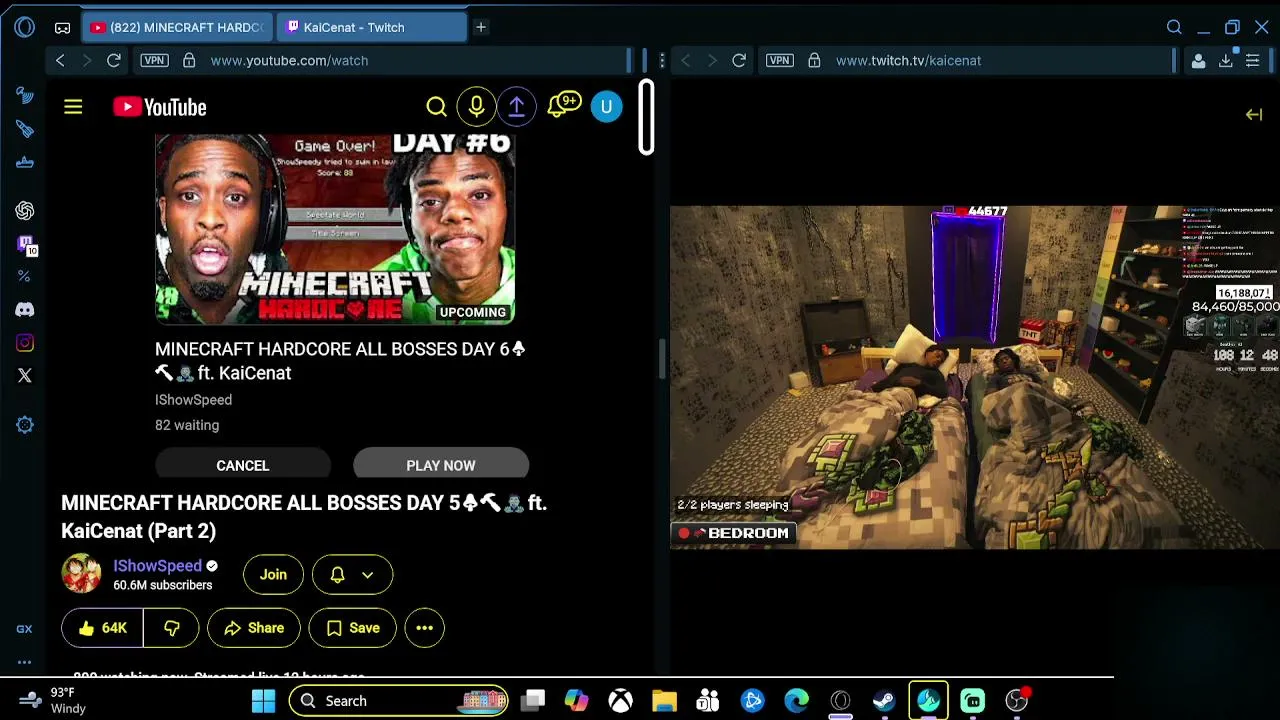Open Opera easy setup panel icon
1280x720 pixels.
1252,60
